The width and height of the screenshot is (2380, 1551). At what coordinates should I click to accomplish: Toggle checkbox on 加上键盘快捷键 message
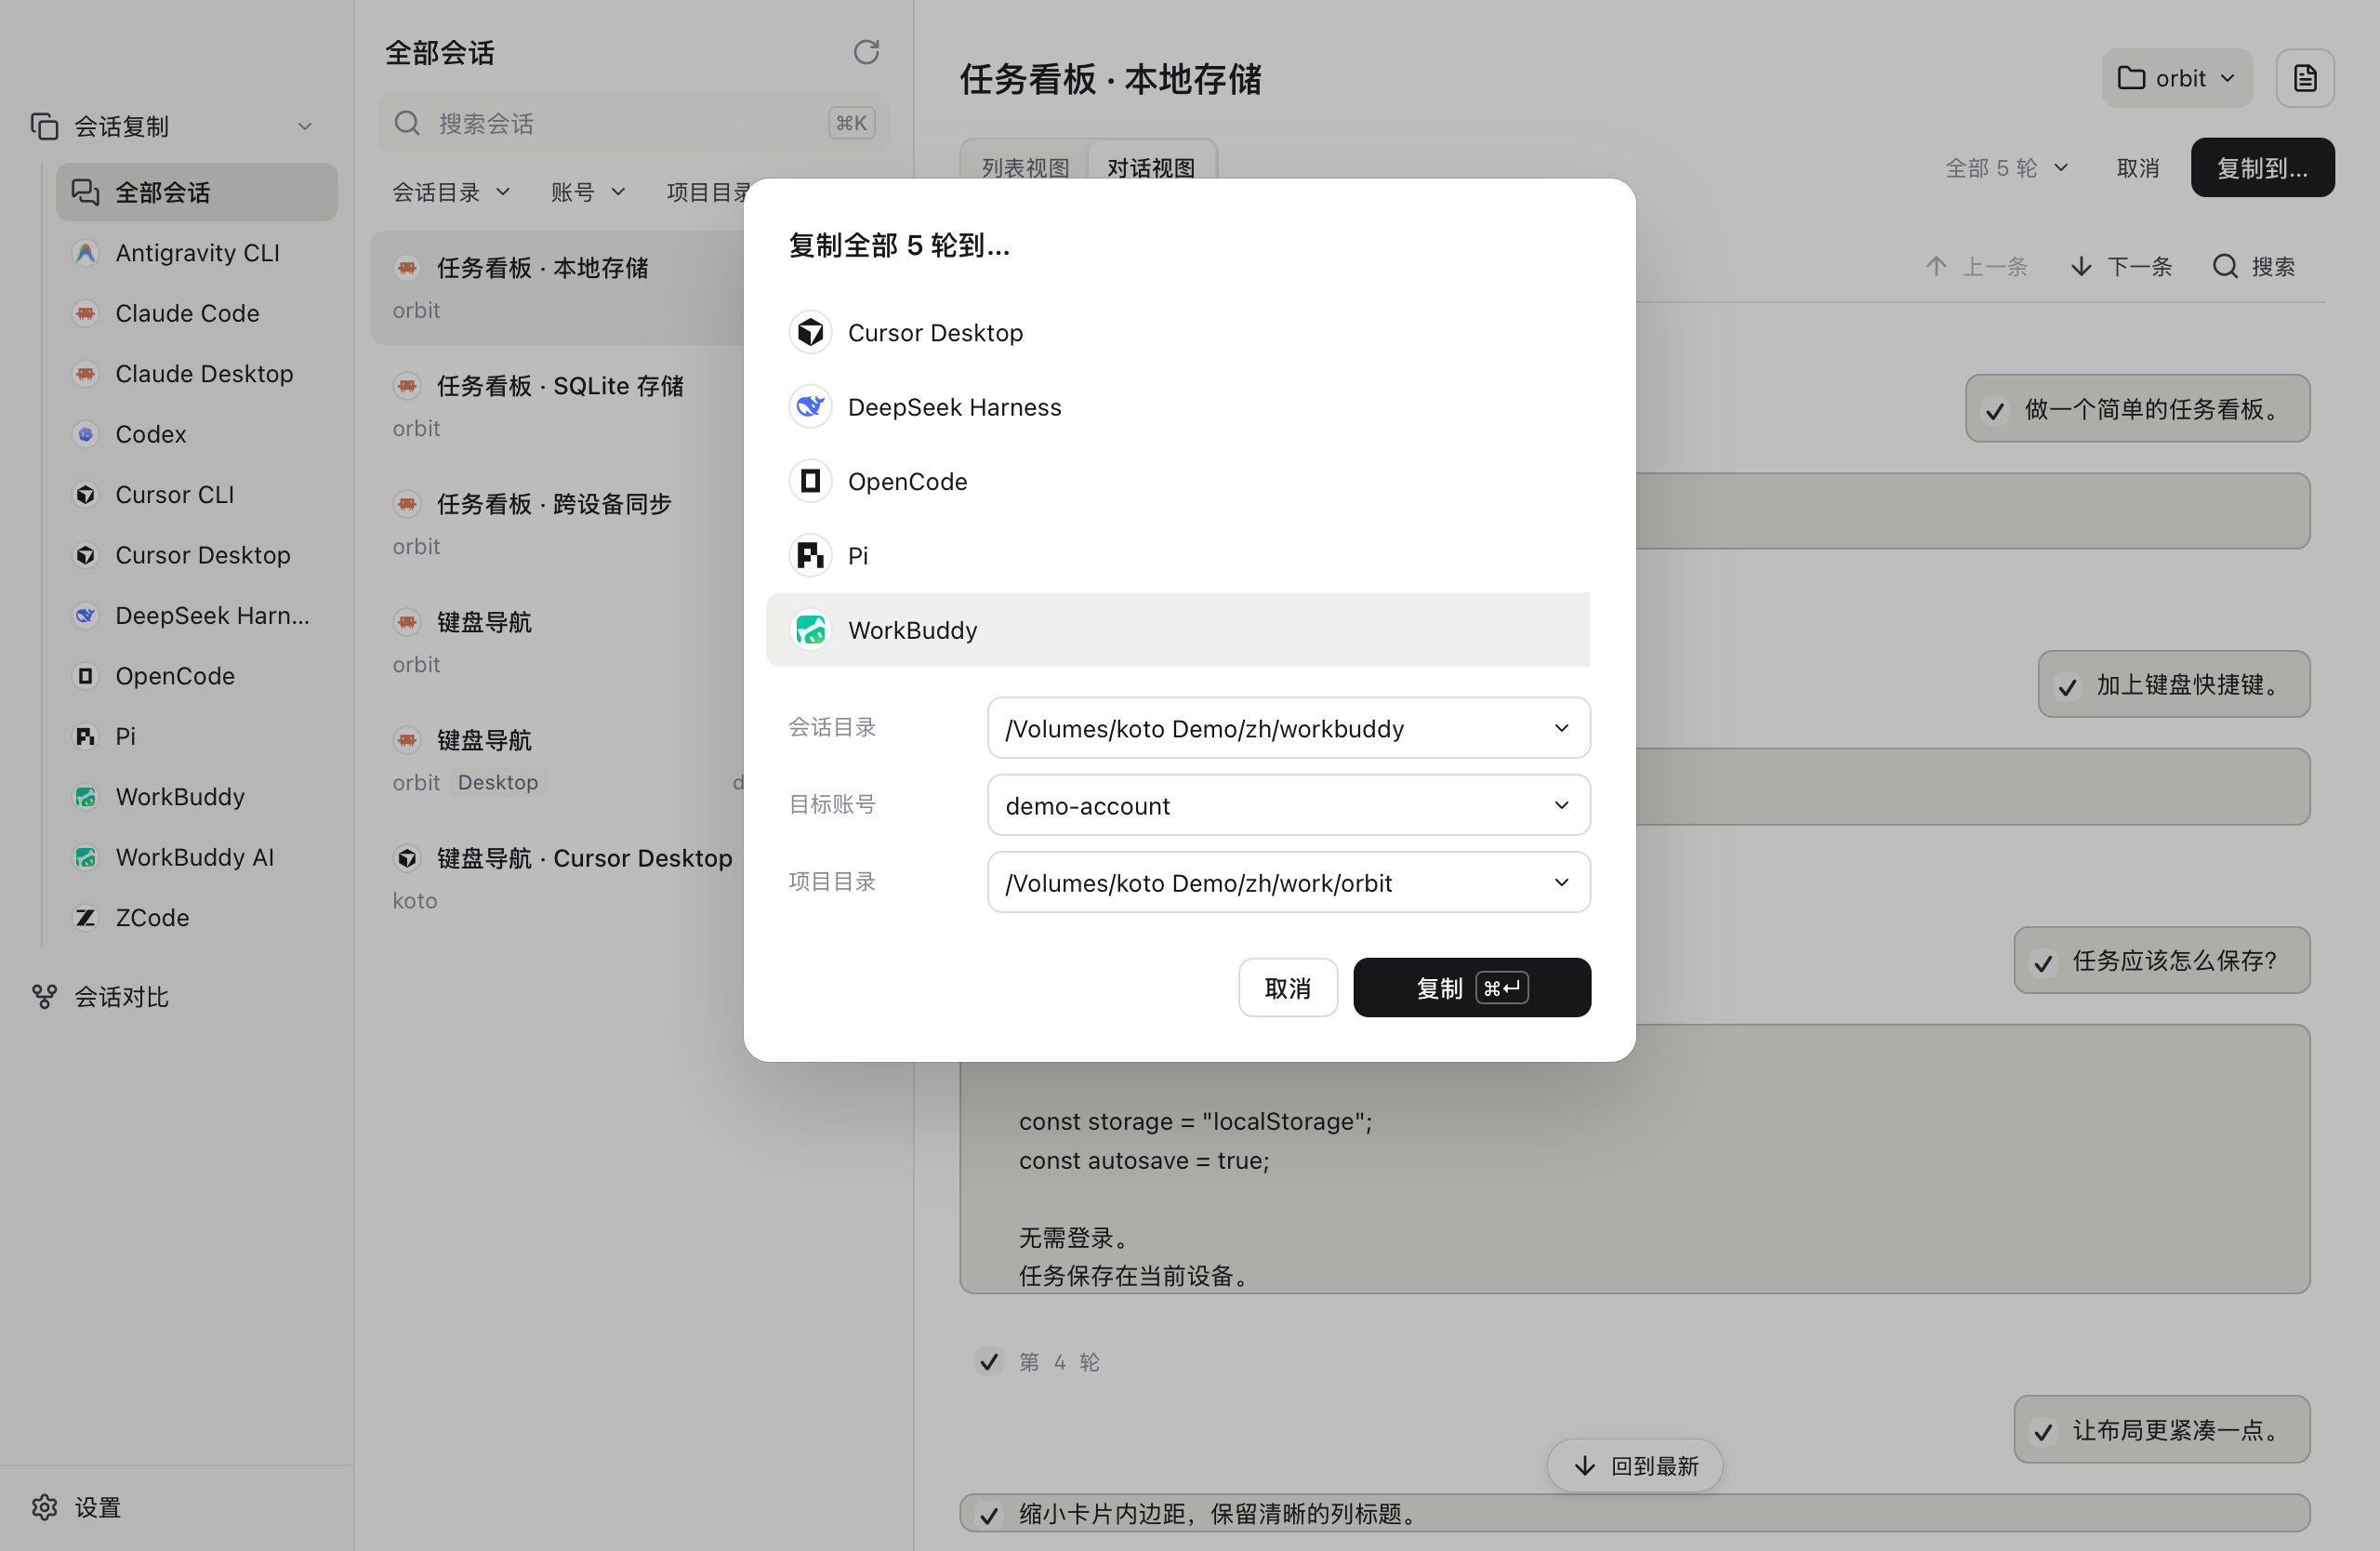[x=2067, y=686]
